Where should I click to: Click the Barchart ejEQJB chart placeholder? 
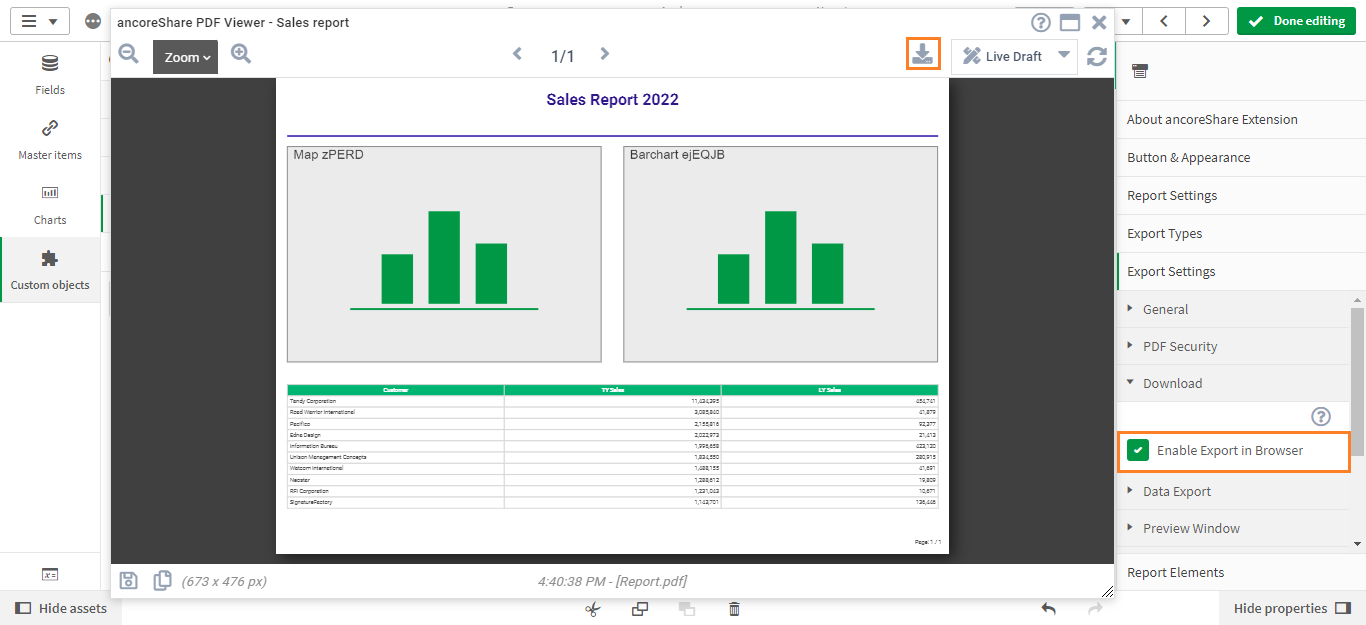(x=780, y=254)
